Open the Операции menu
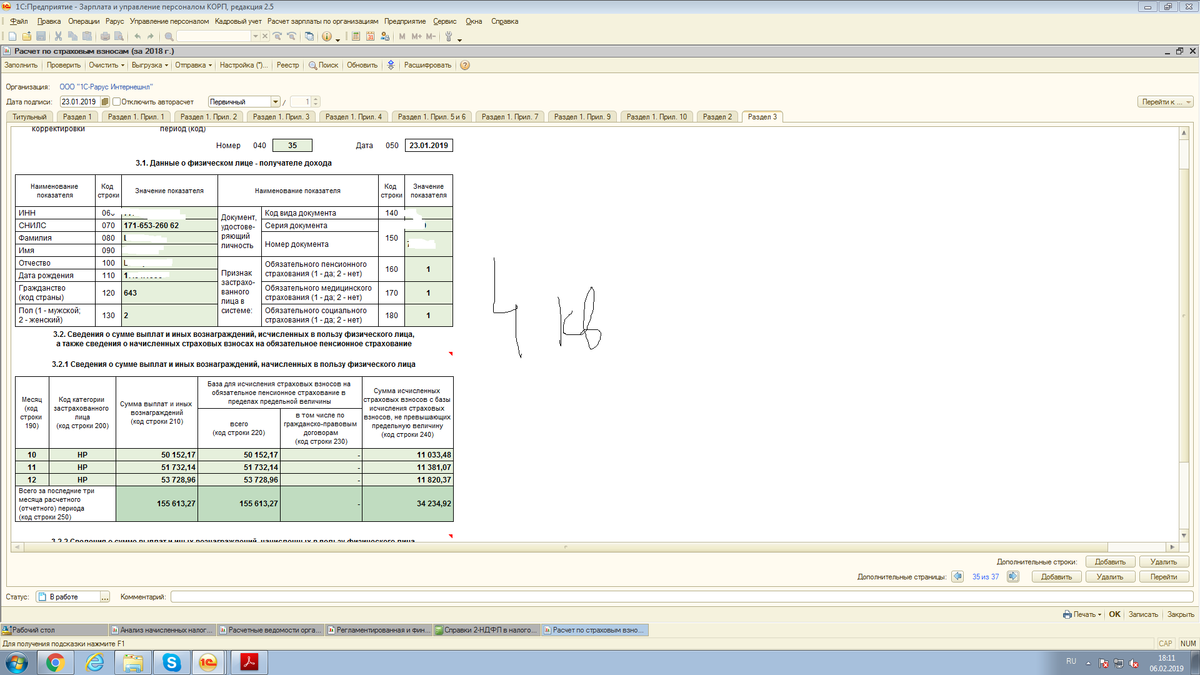Image resolution: width=1200 pixels, height=675 pixels. pyautogui.click(x=83, y=21)
